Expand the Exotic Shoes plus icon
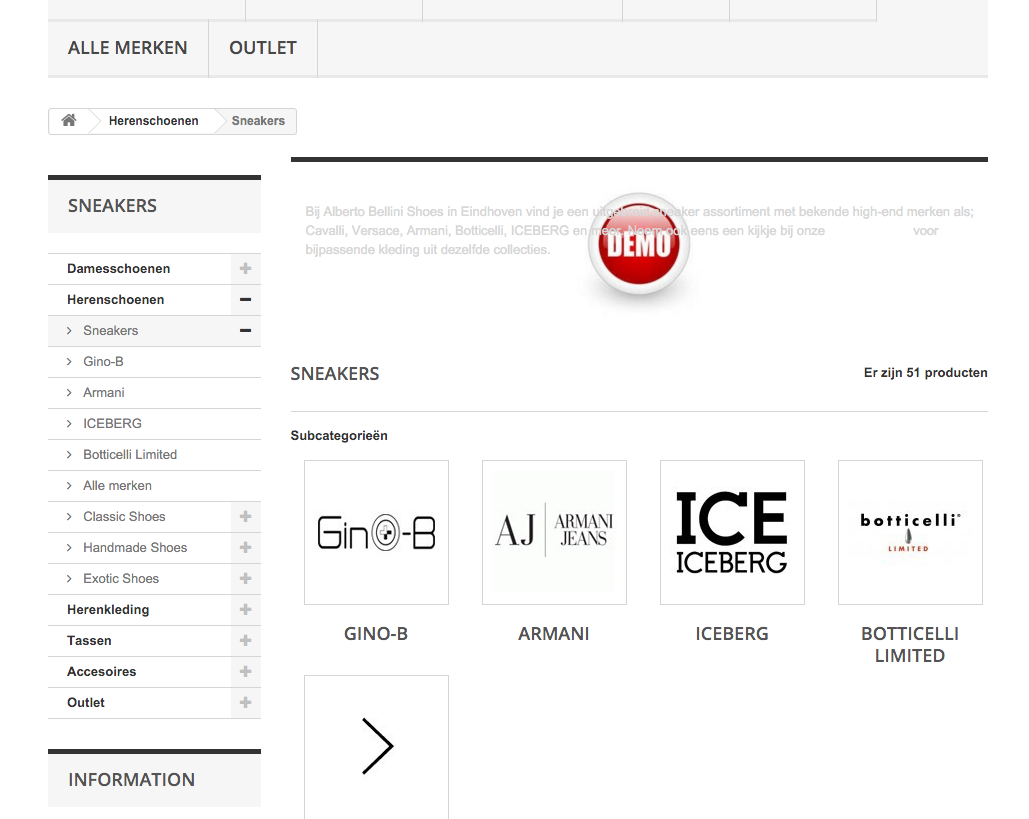 tap(245, 579)
